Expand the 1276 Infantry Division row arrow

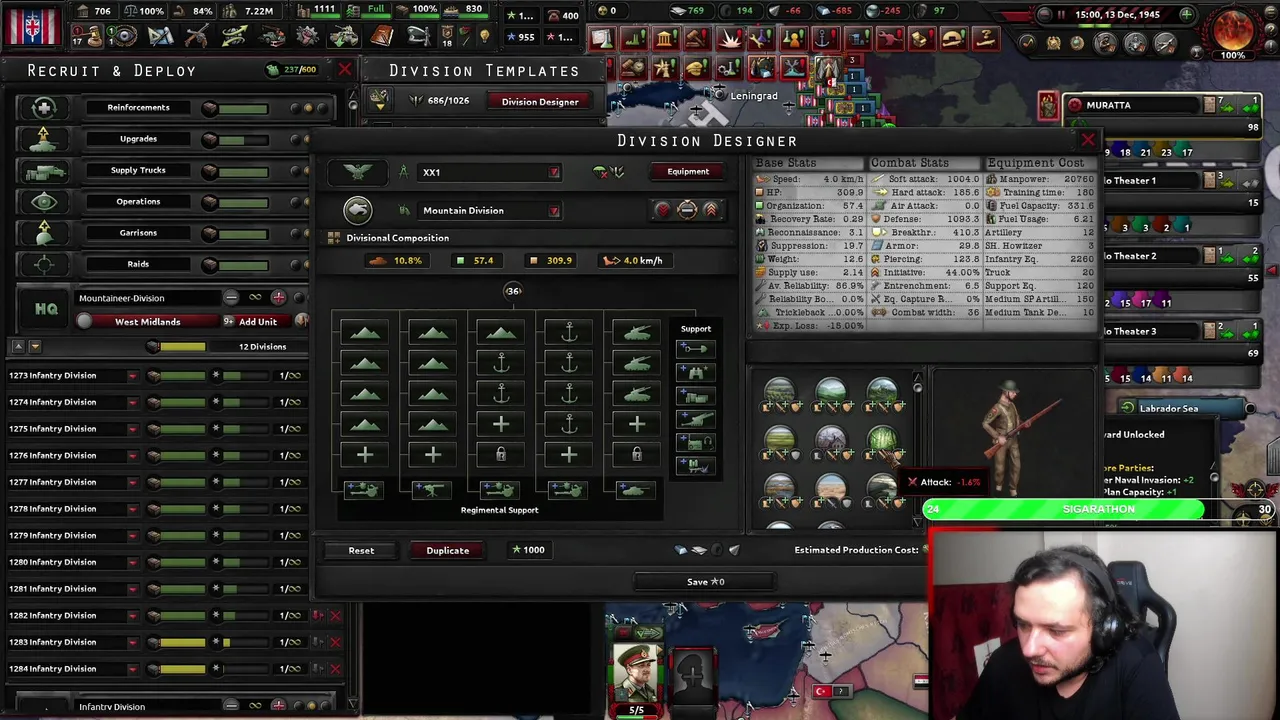pos(132,456)
